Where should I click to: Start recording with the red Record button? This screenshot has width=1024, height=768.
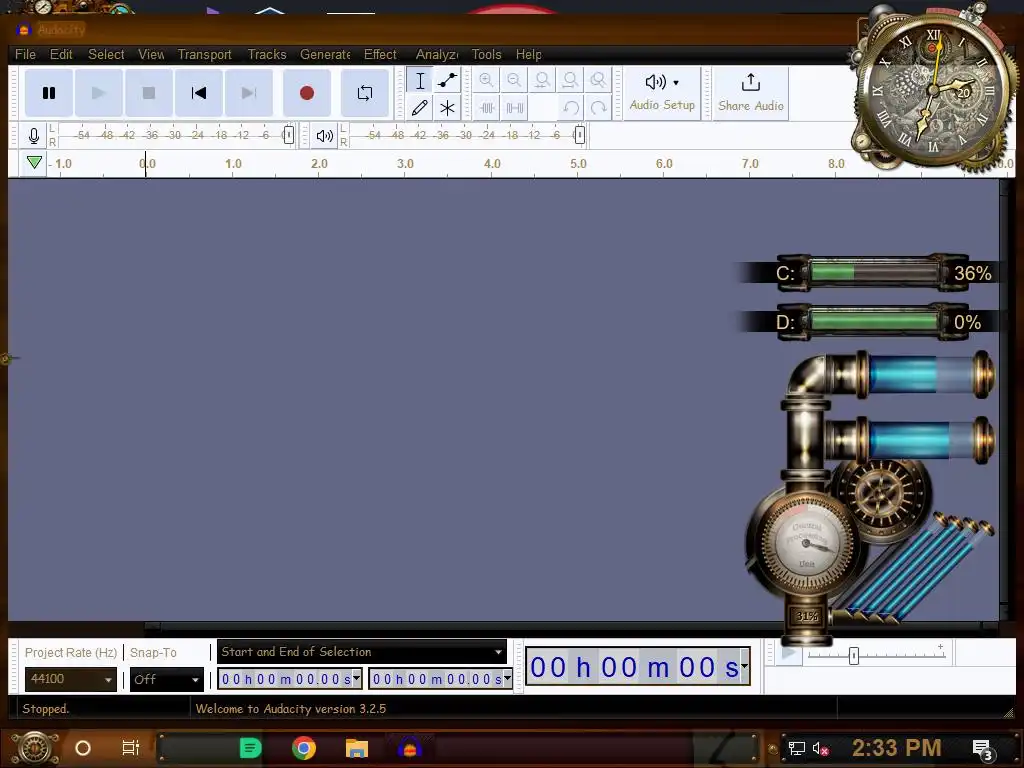(306, 93)
